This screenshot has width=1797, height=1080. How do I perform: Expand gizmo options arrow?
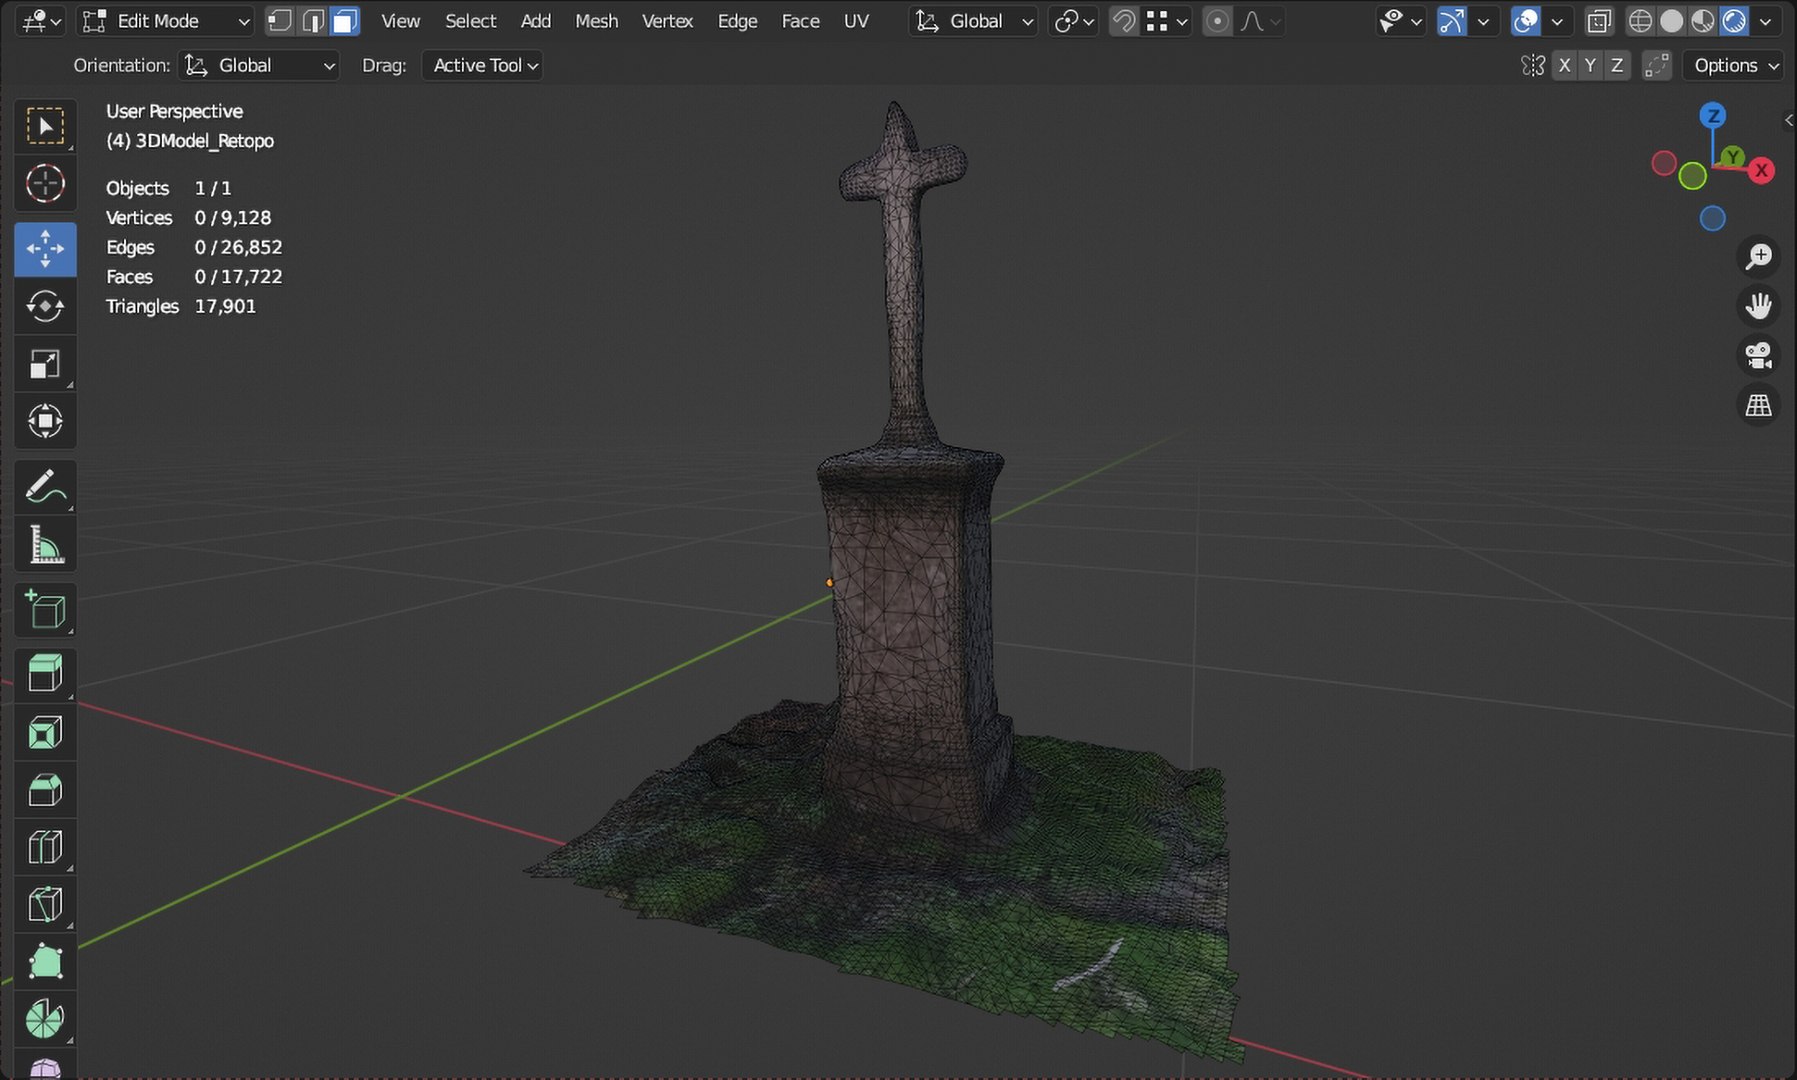point(1483,21)
